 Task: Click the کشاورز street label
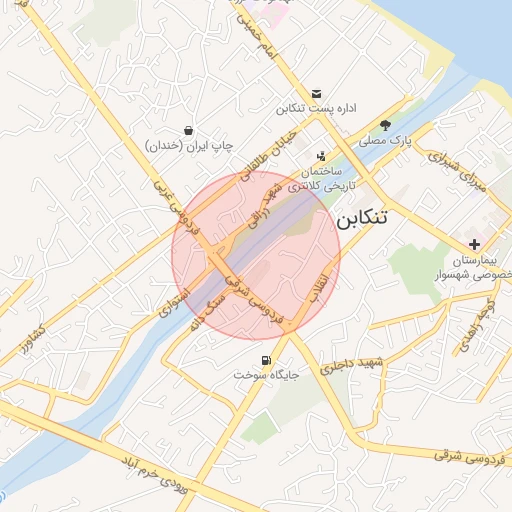tap(32, 339)
